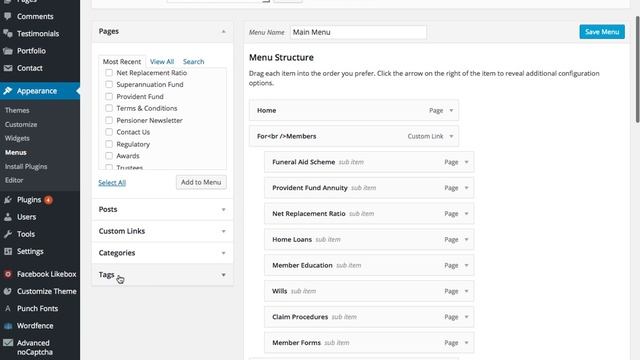Click the Plugins plug icon
The width and height of the screenshot is (640, 360).
coord(8,200)
